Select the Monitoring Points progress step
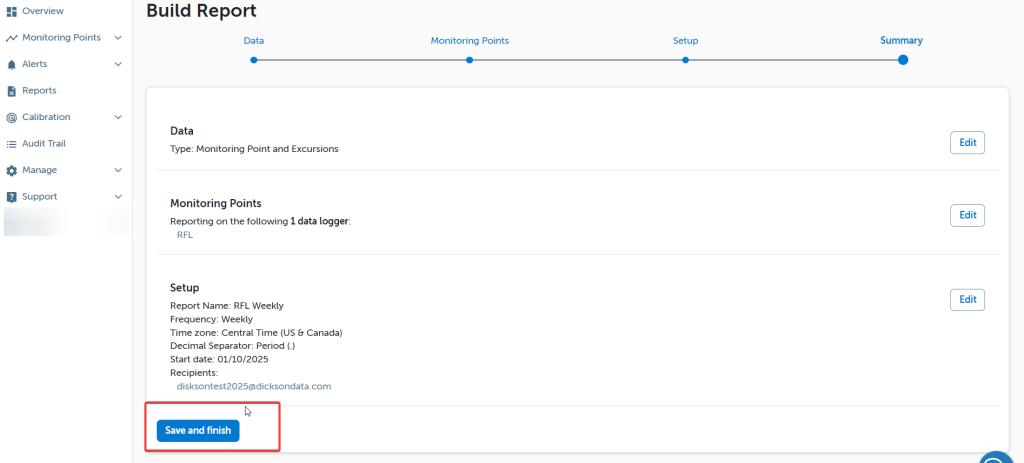The width and height of the screenshot is (1024, 463). click(469, 60)
